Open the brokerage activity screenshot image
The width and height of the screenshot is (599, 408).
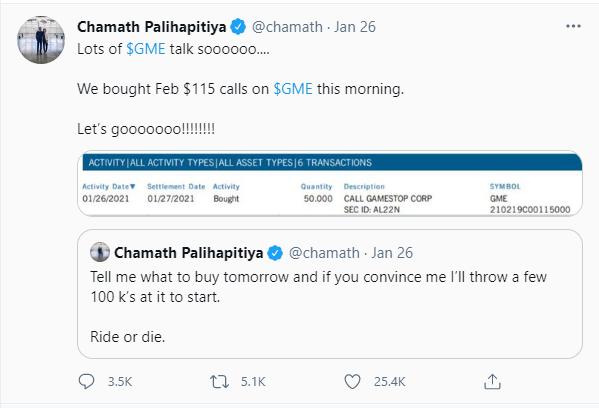pos(330,184)
